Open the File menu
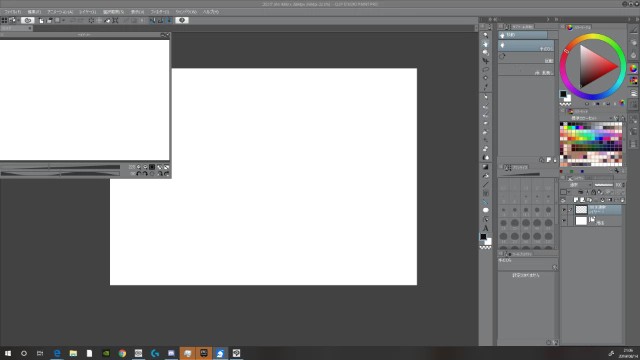Image resolution: width=640 pixels, height=360 pixels. click(x=13, y=12)
